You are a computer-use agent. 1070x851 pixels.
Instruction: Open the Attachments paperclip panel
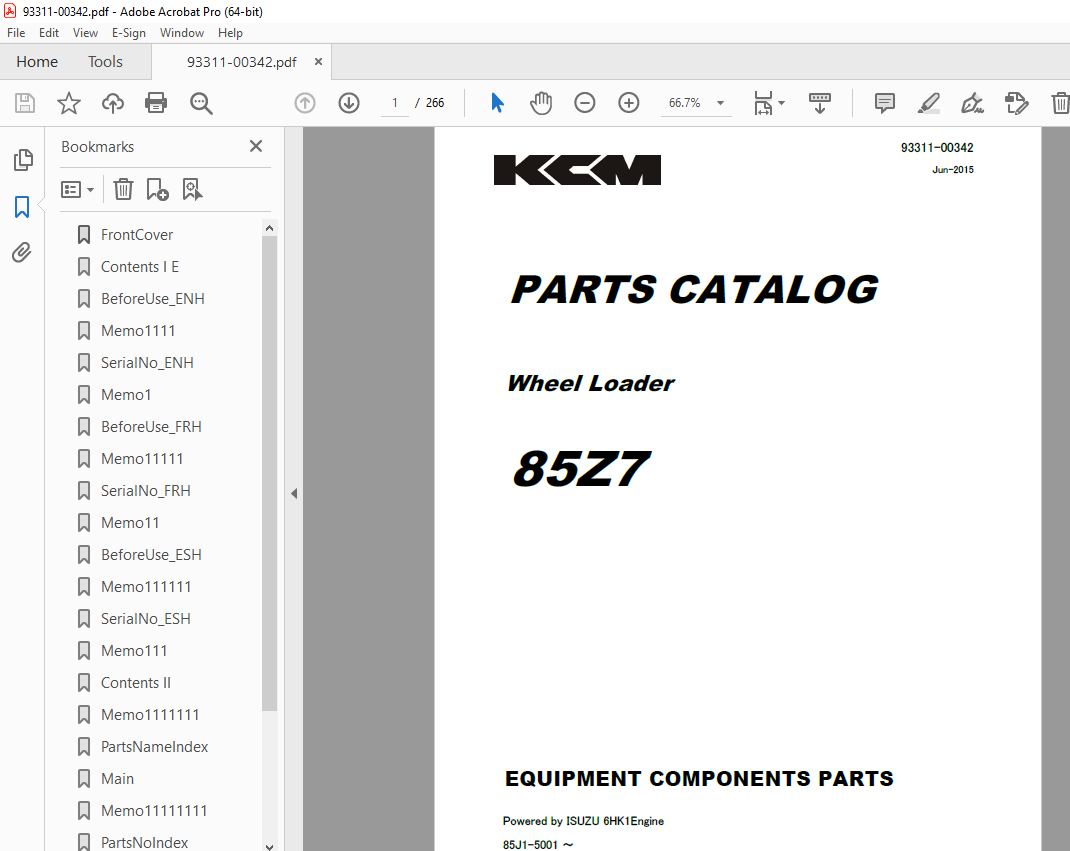coord(22,253)
